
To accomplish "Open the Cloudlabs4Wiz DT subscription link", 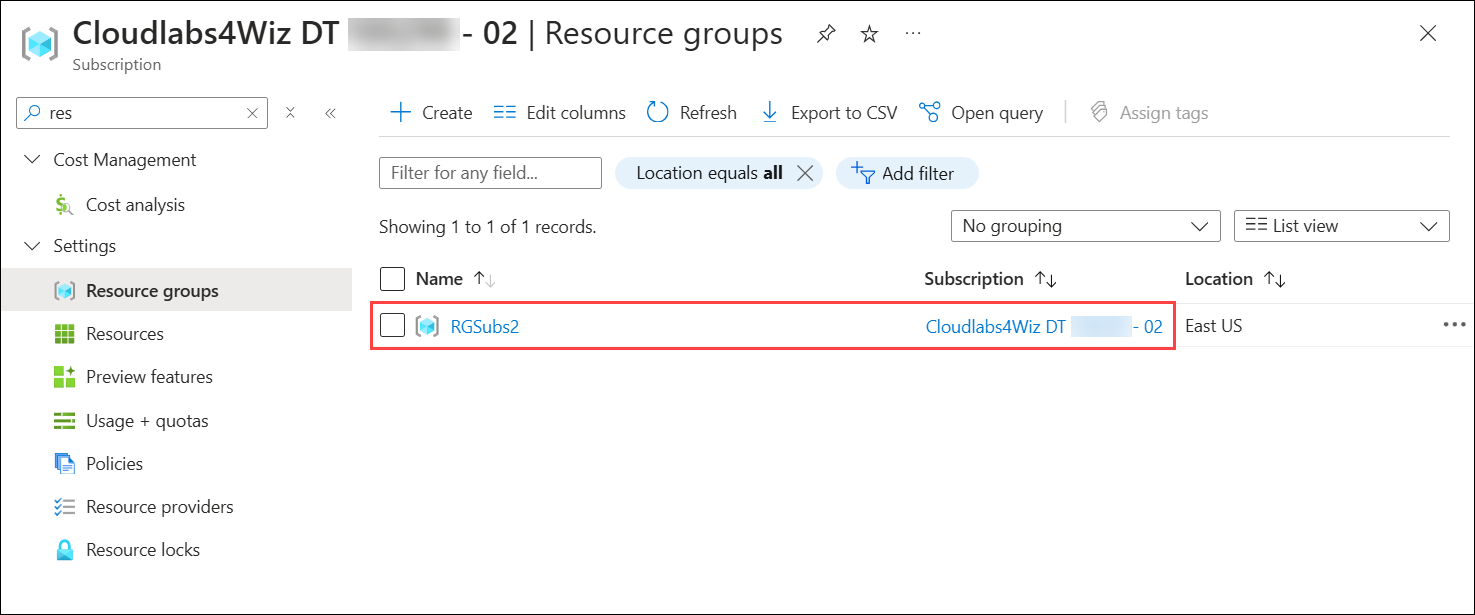I will click(1044, 326).
